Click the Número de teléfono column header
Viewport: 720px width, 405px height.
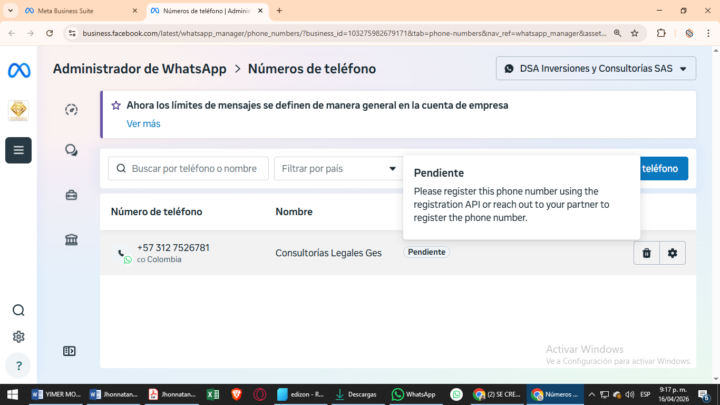pos(157,212)
